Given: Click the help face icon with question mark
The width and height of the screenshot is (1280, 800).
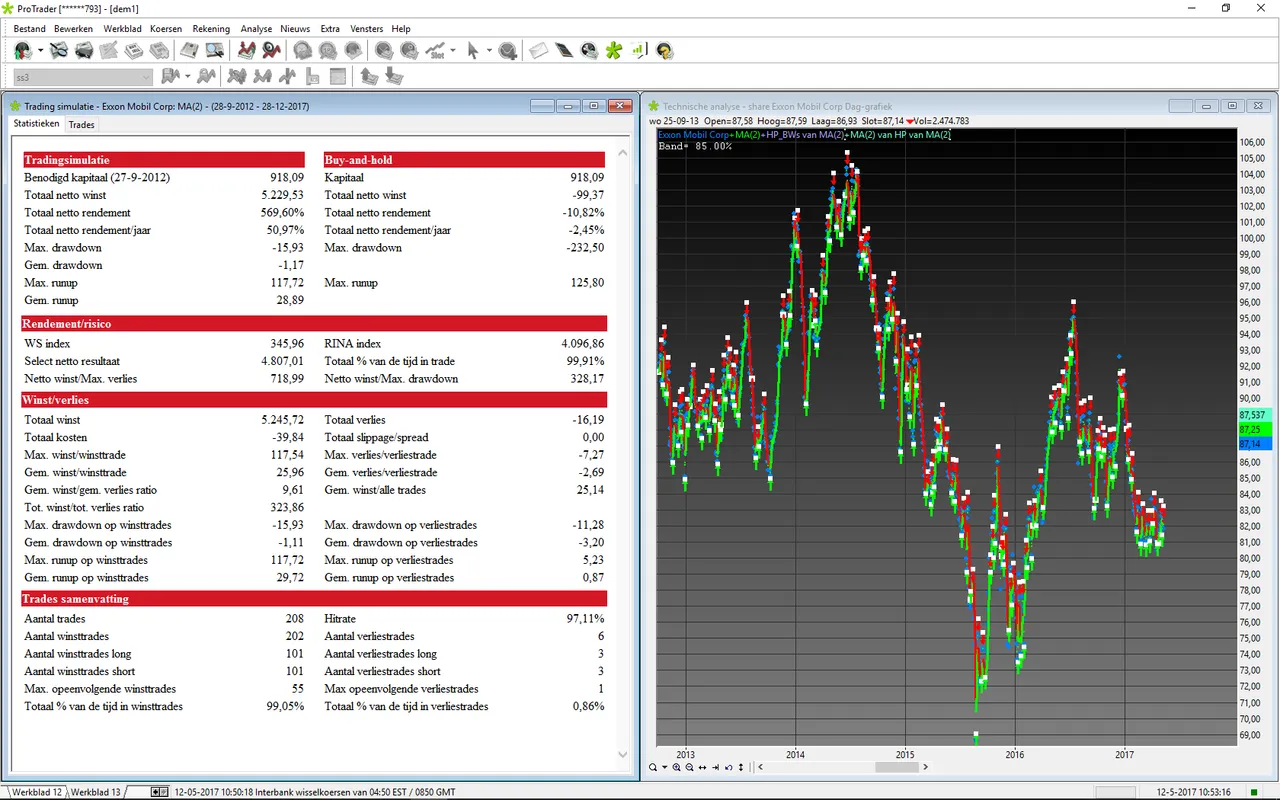Looking at the screenshot, I should click(x=664, y=50).
